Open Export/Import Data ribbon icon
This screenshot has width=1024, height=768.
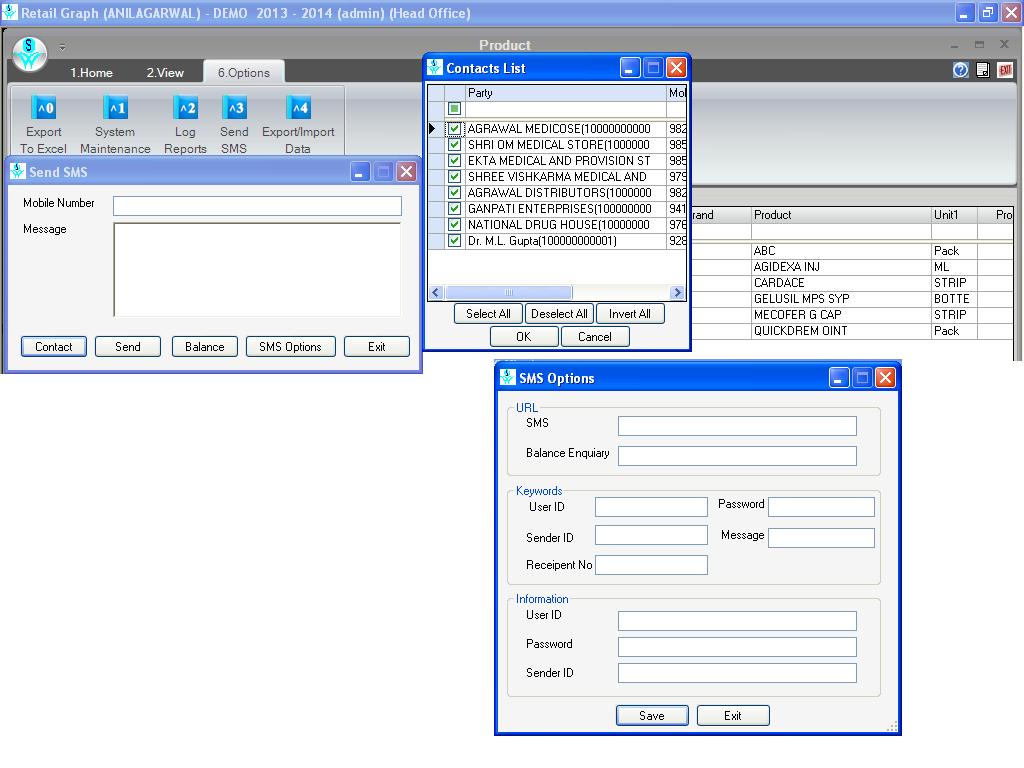pos(298,108)
